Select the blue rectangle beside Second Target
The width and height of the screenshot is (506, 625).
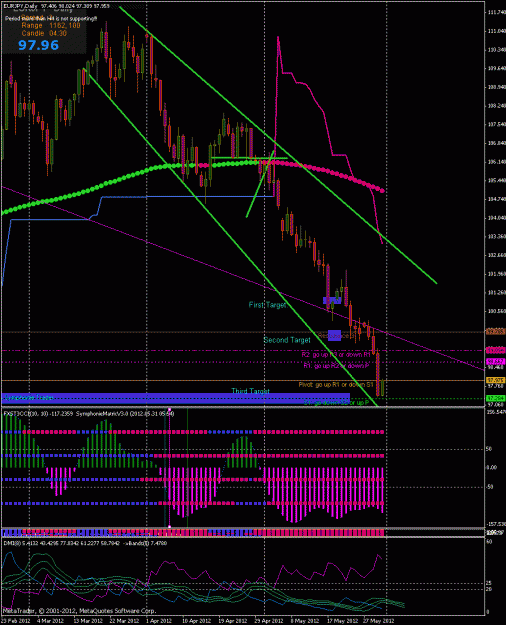coord(334,336)
